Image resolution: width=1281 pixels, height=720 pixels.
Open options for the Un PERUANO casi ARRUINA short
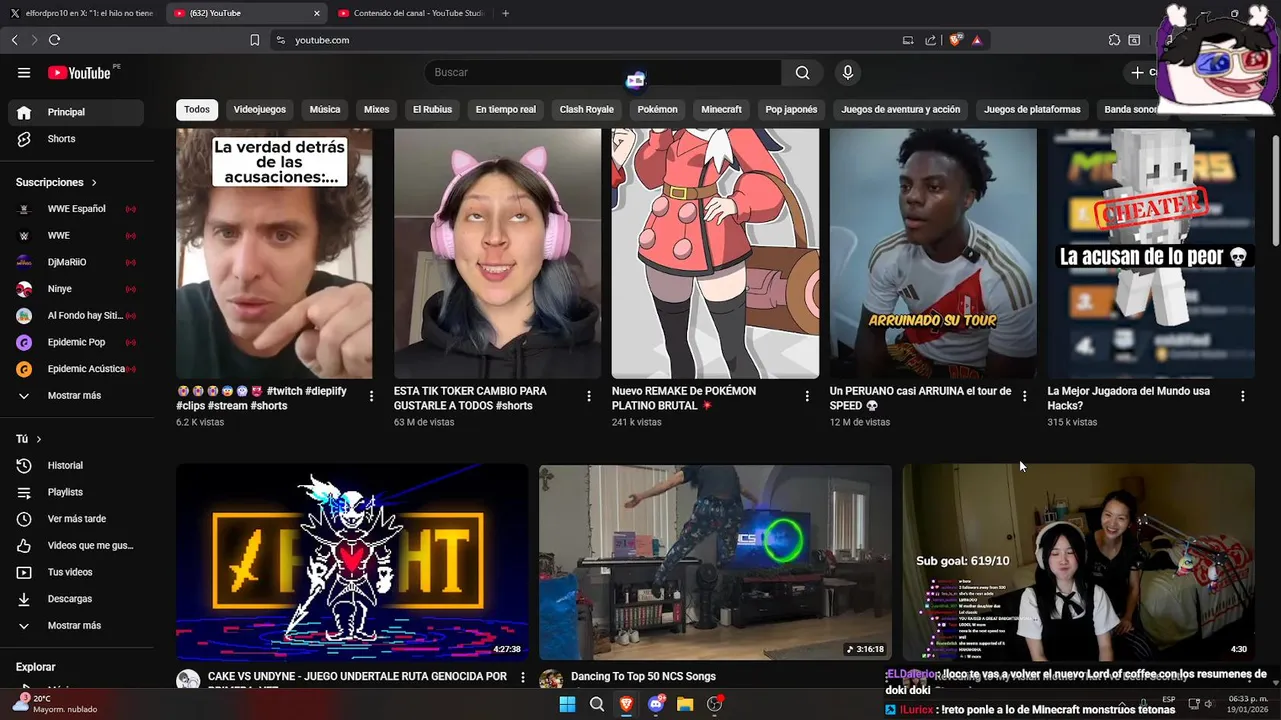(1024, 396)
